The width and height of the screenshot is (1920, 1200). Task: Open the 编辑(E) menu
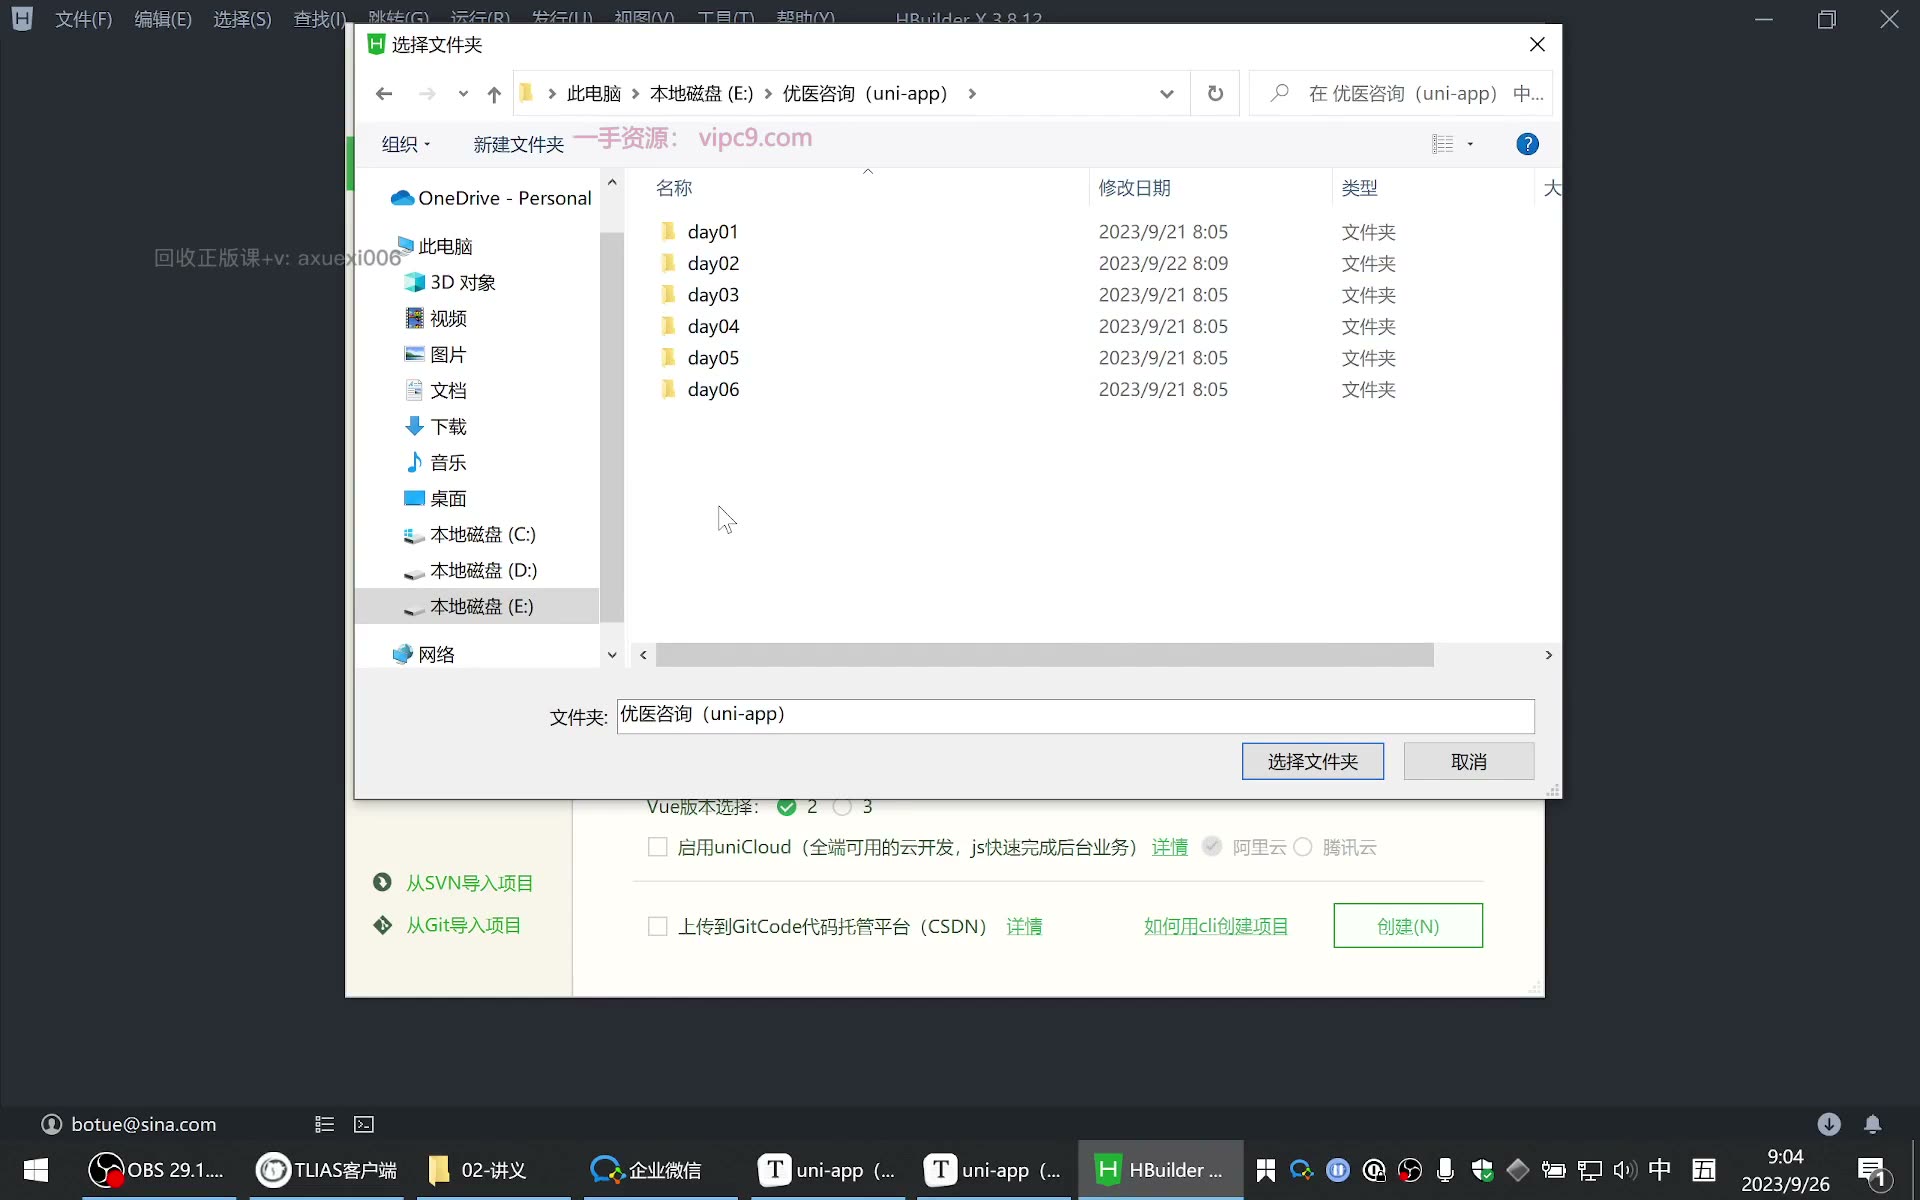pos(163,19)
